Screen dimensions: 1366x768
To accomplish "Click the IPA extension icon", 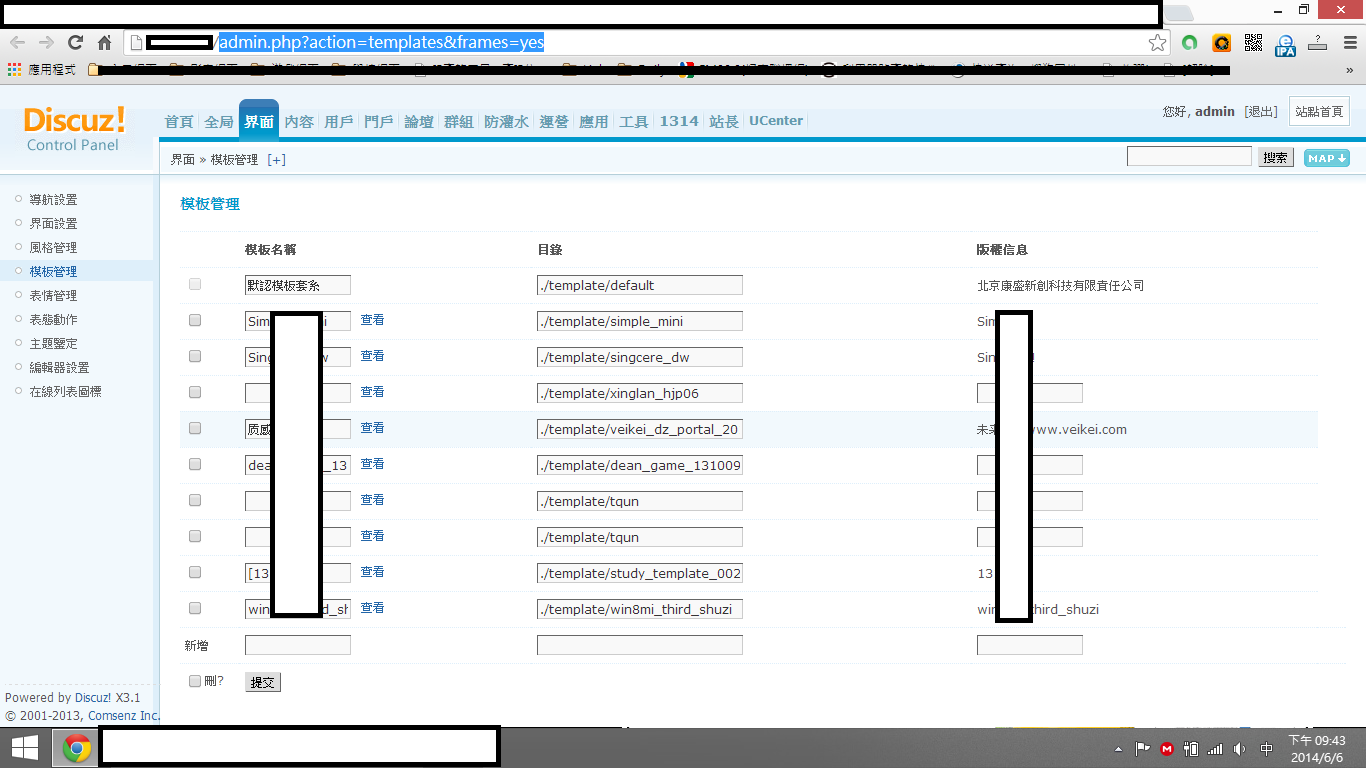I will [x=1285, y=43].
